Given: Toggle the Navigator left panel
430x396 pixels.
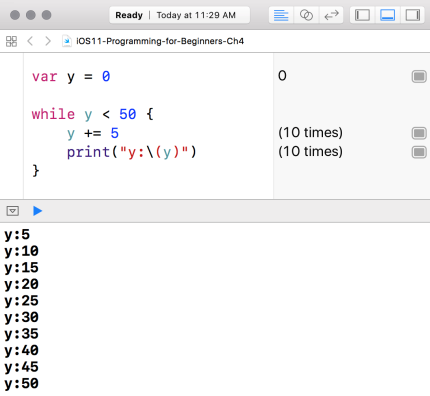Looking at the screenshot, I should click(362, 15).
